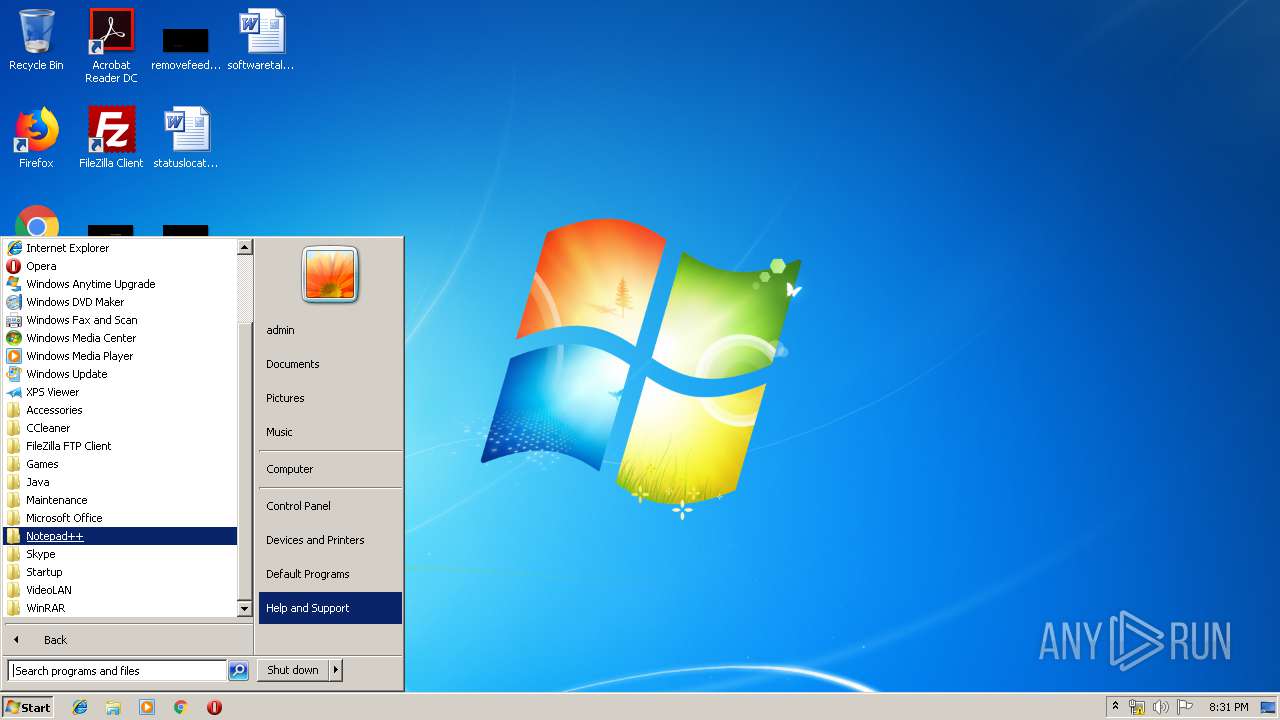
Task: Expand the FileZilla FTP Client folder
Action: (120, 446)
